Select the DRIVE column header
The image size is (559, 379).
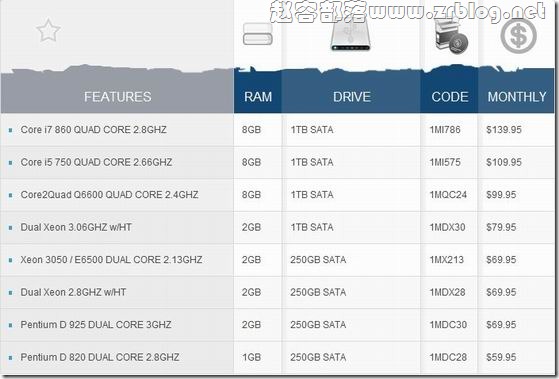pos(352,97)
